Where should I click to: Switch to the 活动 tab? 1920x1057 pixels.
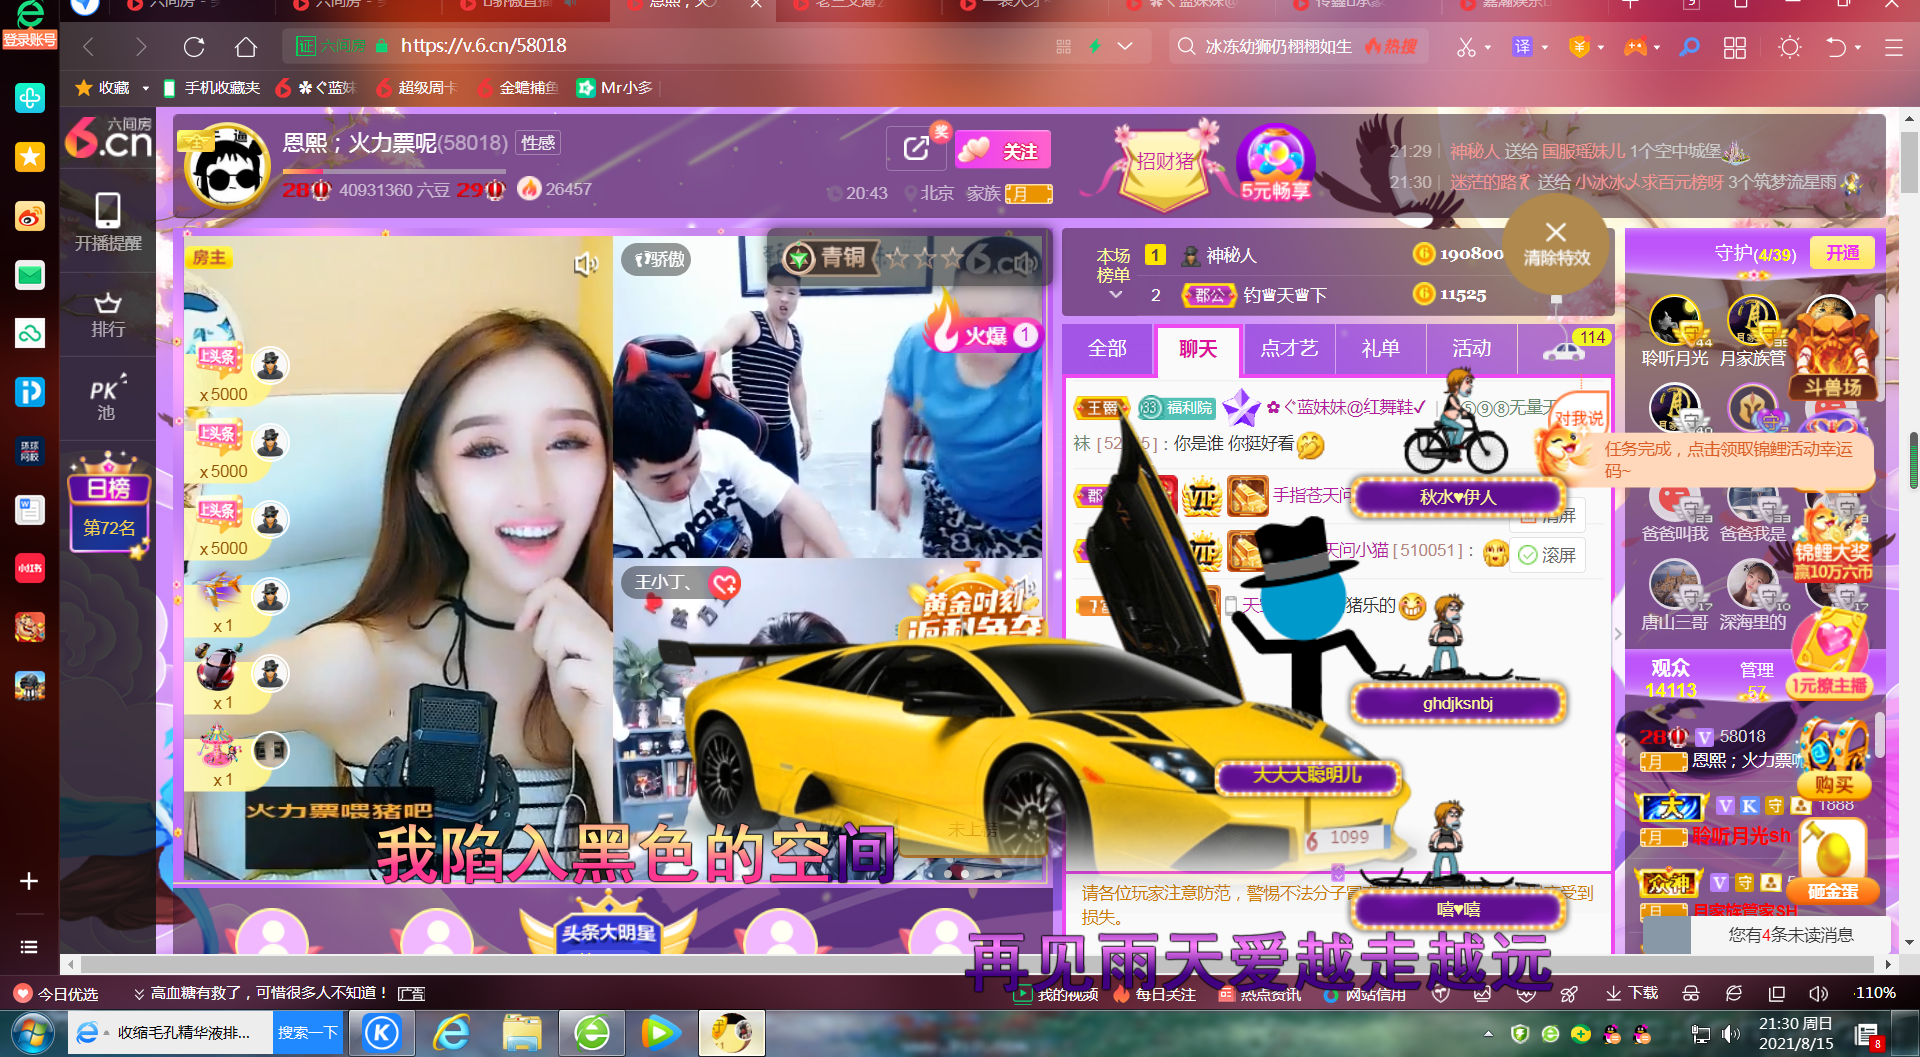point(1471,348)
